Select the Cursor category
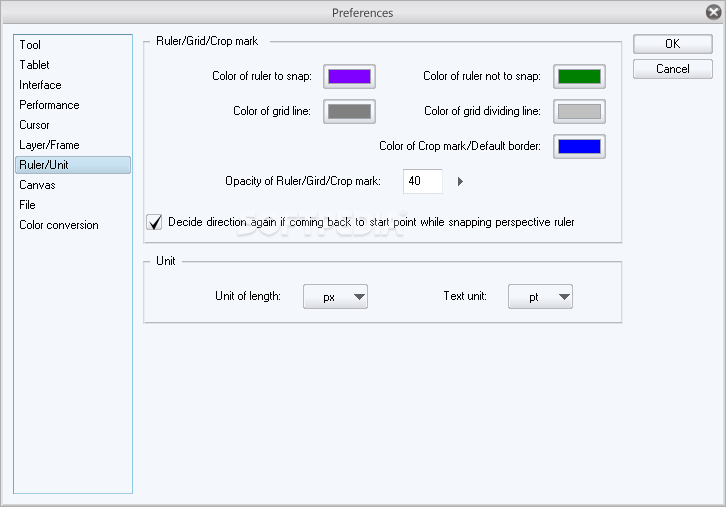Image resolution: width=726 pixels, height=507 pixels. [x=73, y=125]
